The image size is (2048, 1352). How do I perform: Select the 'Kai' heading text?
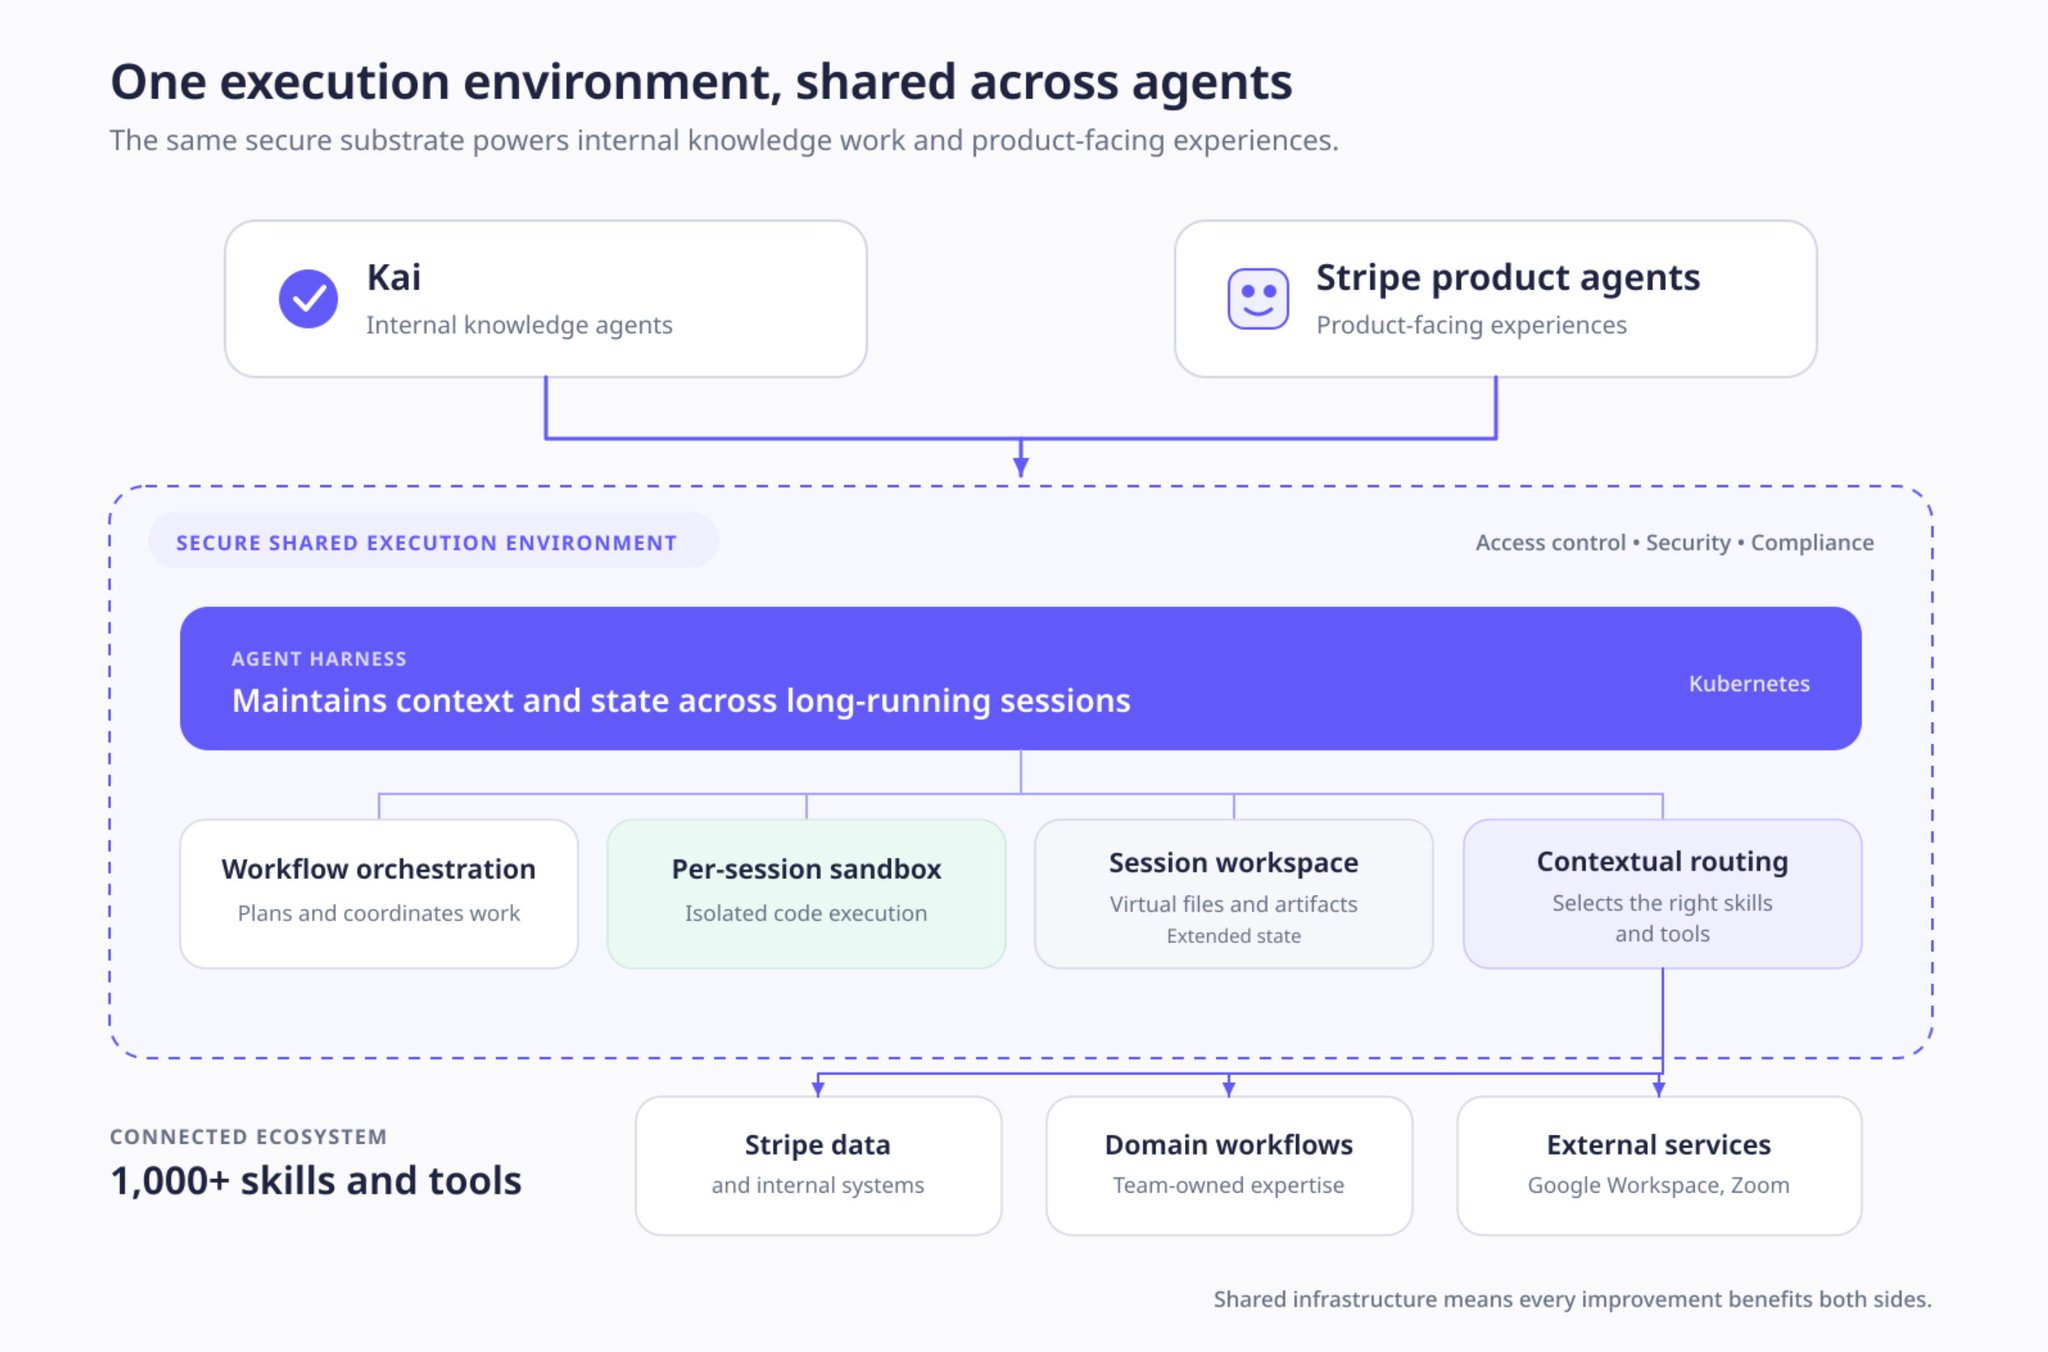point(394,277)
